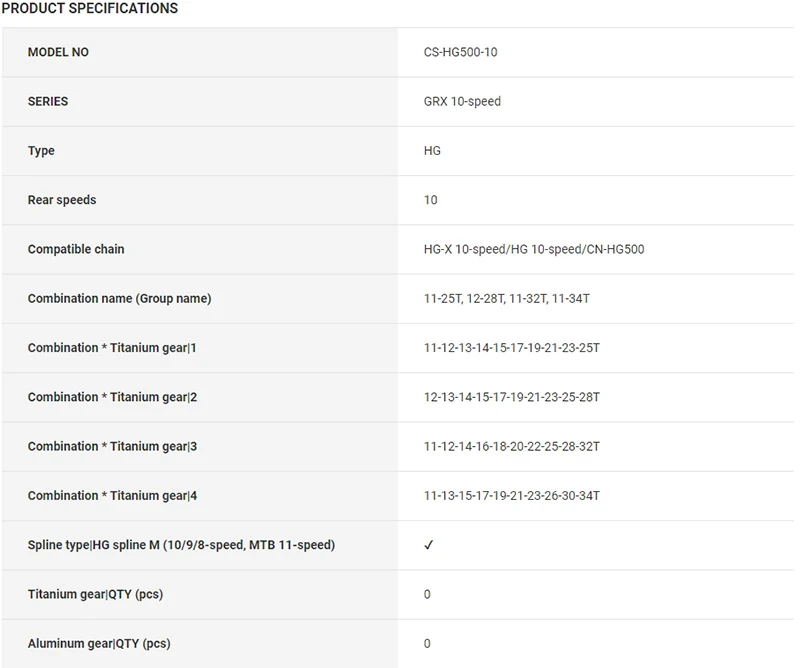This screenshot has height=668, width=800.
Task: Select the Aluminum gear|QTY (pcs) label
Action: pyautogui.click(x=99, y=644)
